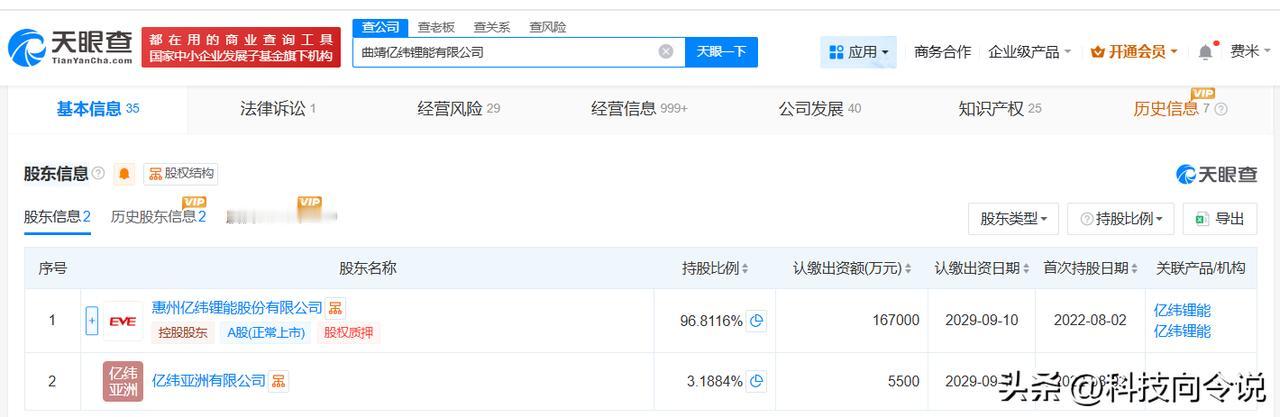The width and height of the screenshot is (1280, 417).
Task: Clear the search box with the X icon
Action: point(666,51)
